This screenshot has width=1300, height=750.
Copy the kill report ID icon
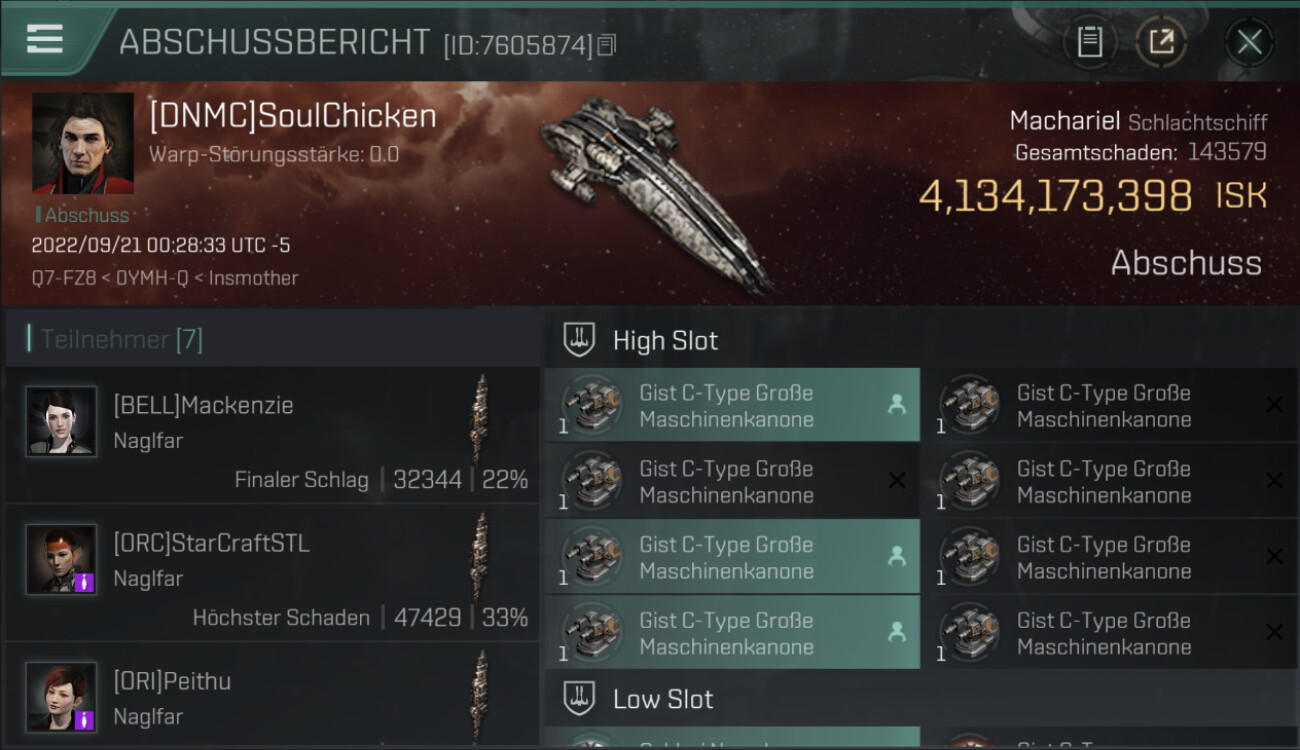(607, 44)
